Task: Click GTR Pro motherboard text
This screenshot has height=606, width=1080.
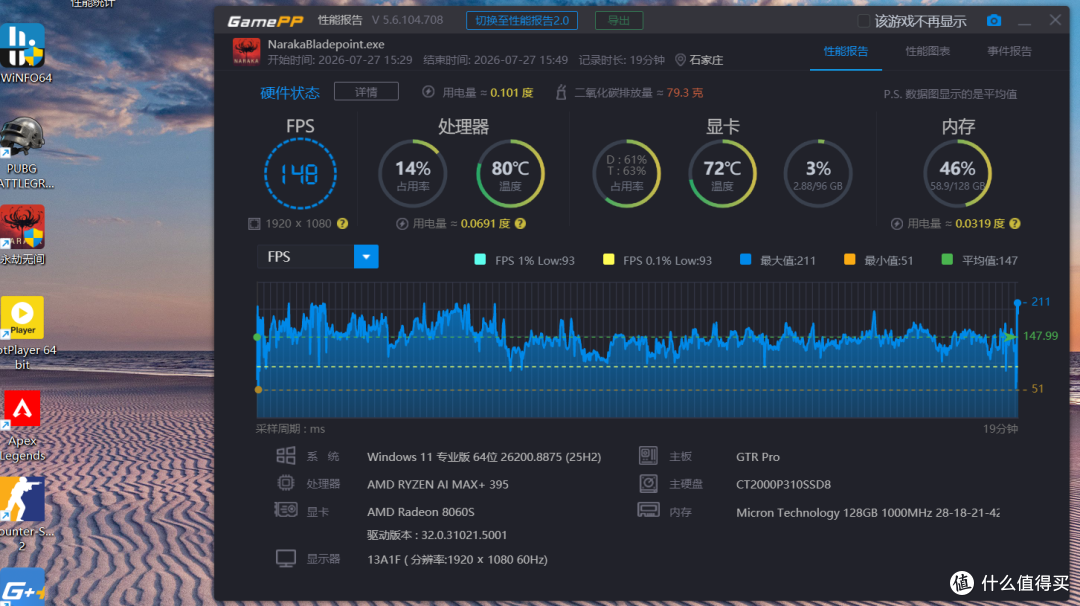Action: coord(758,457)
